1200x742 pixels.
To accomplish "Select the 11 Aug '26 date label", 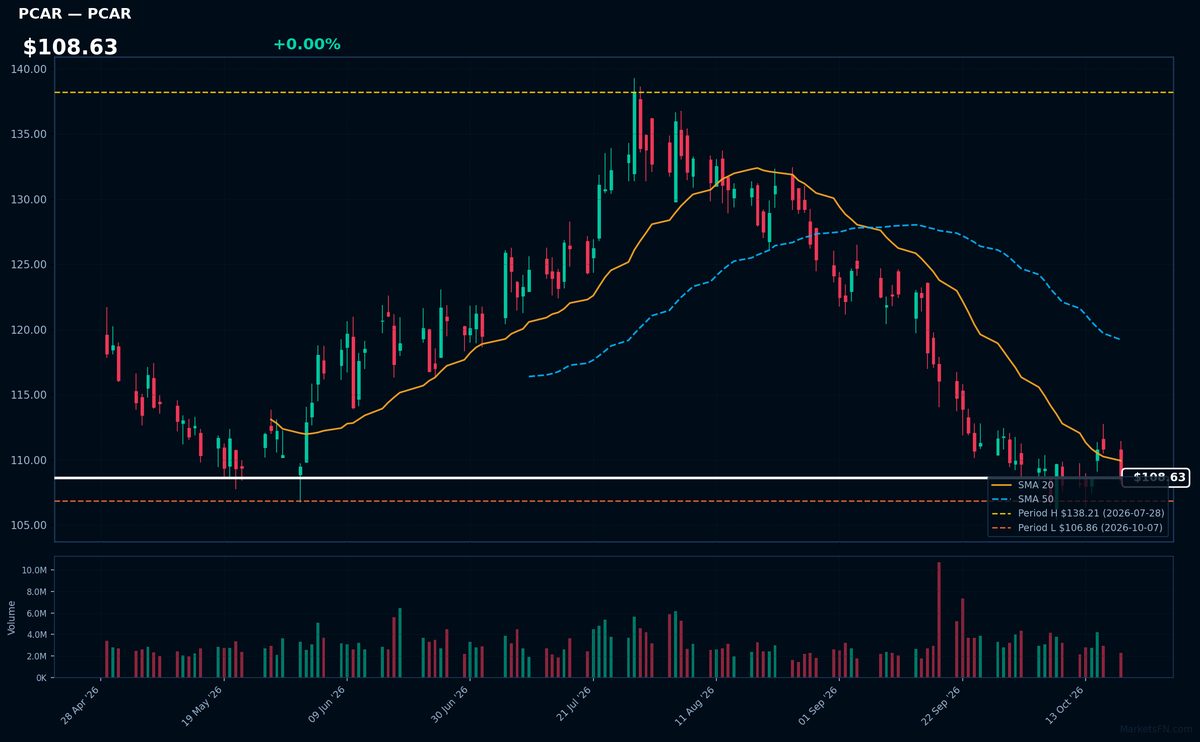I will coord(696,705).
